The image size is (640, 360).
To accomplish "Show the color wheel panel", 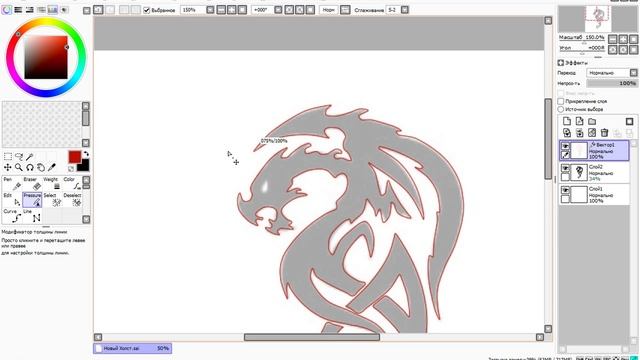I will 7,10.
